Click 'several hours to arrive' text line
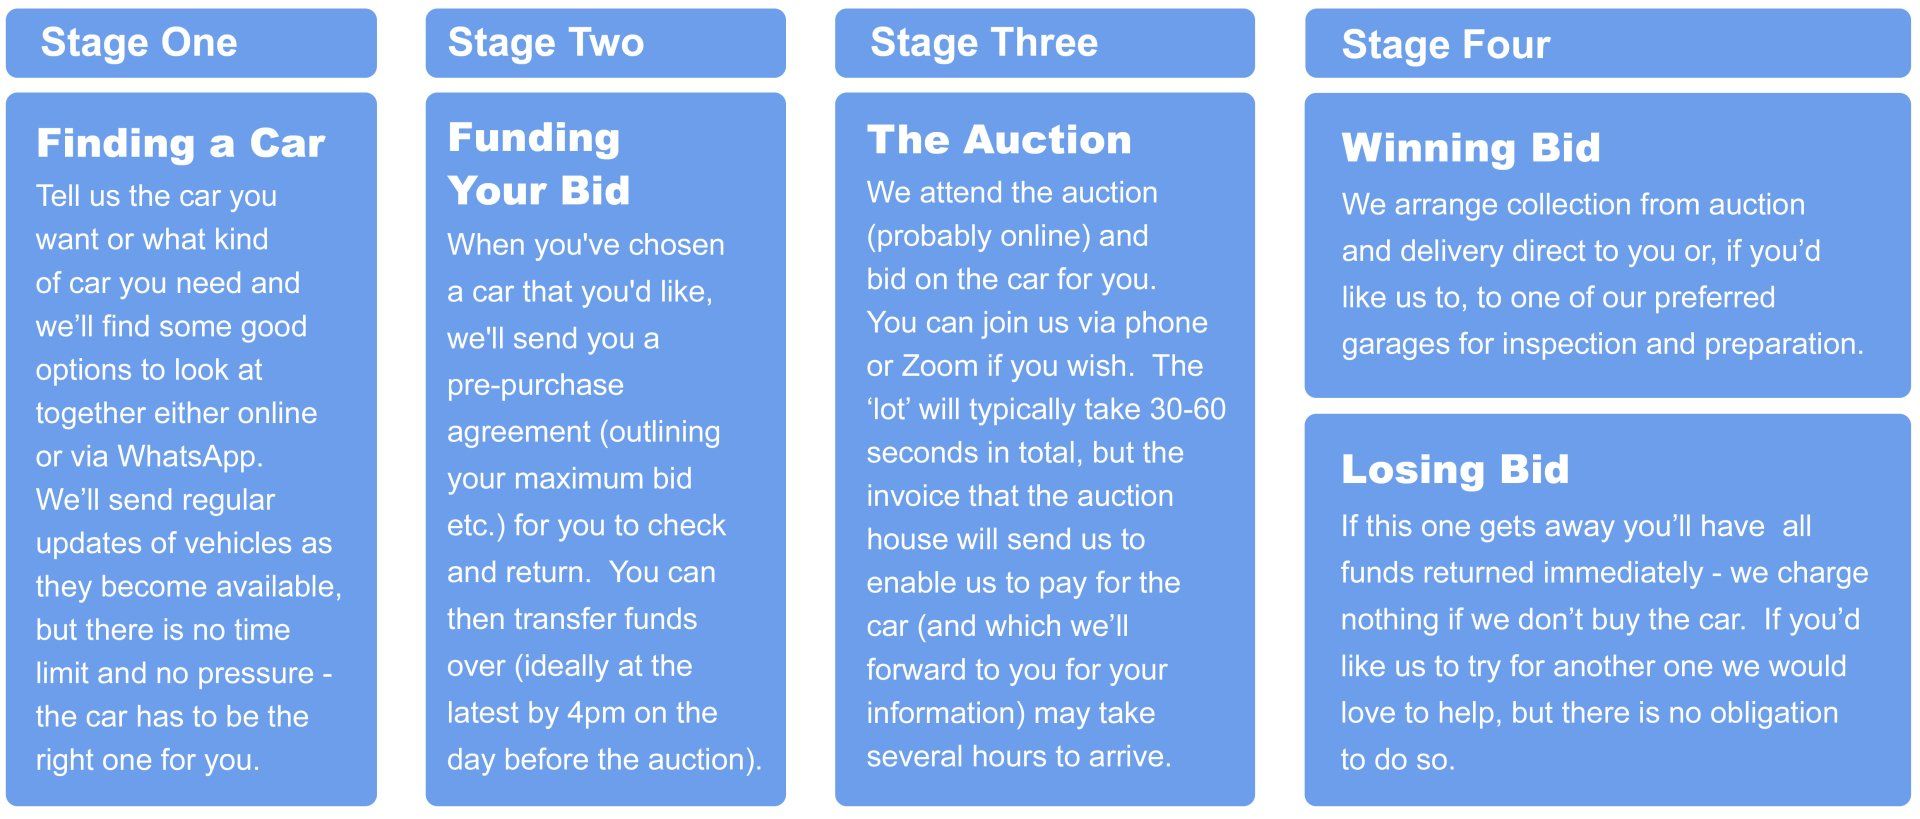 click(x=1019, y=756)
